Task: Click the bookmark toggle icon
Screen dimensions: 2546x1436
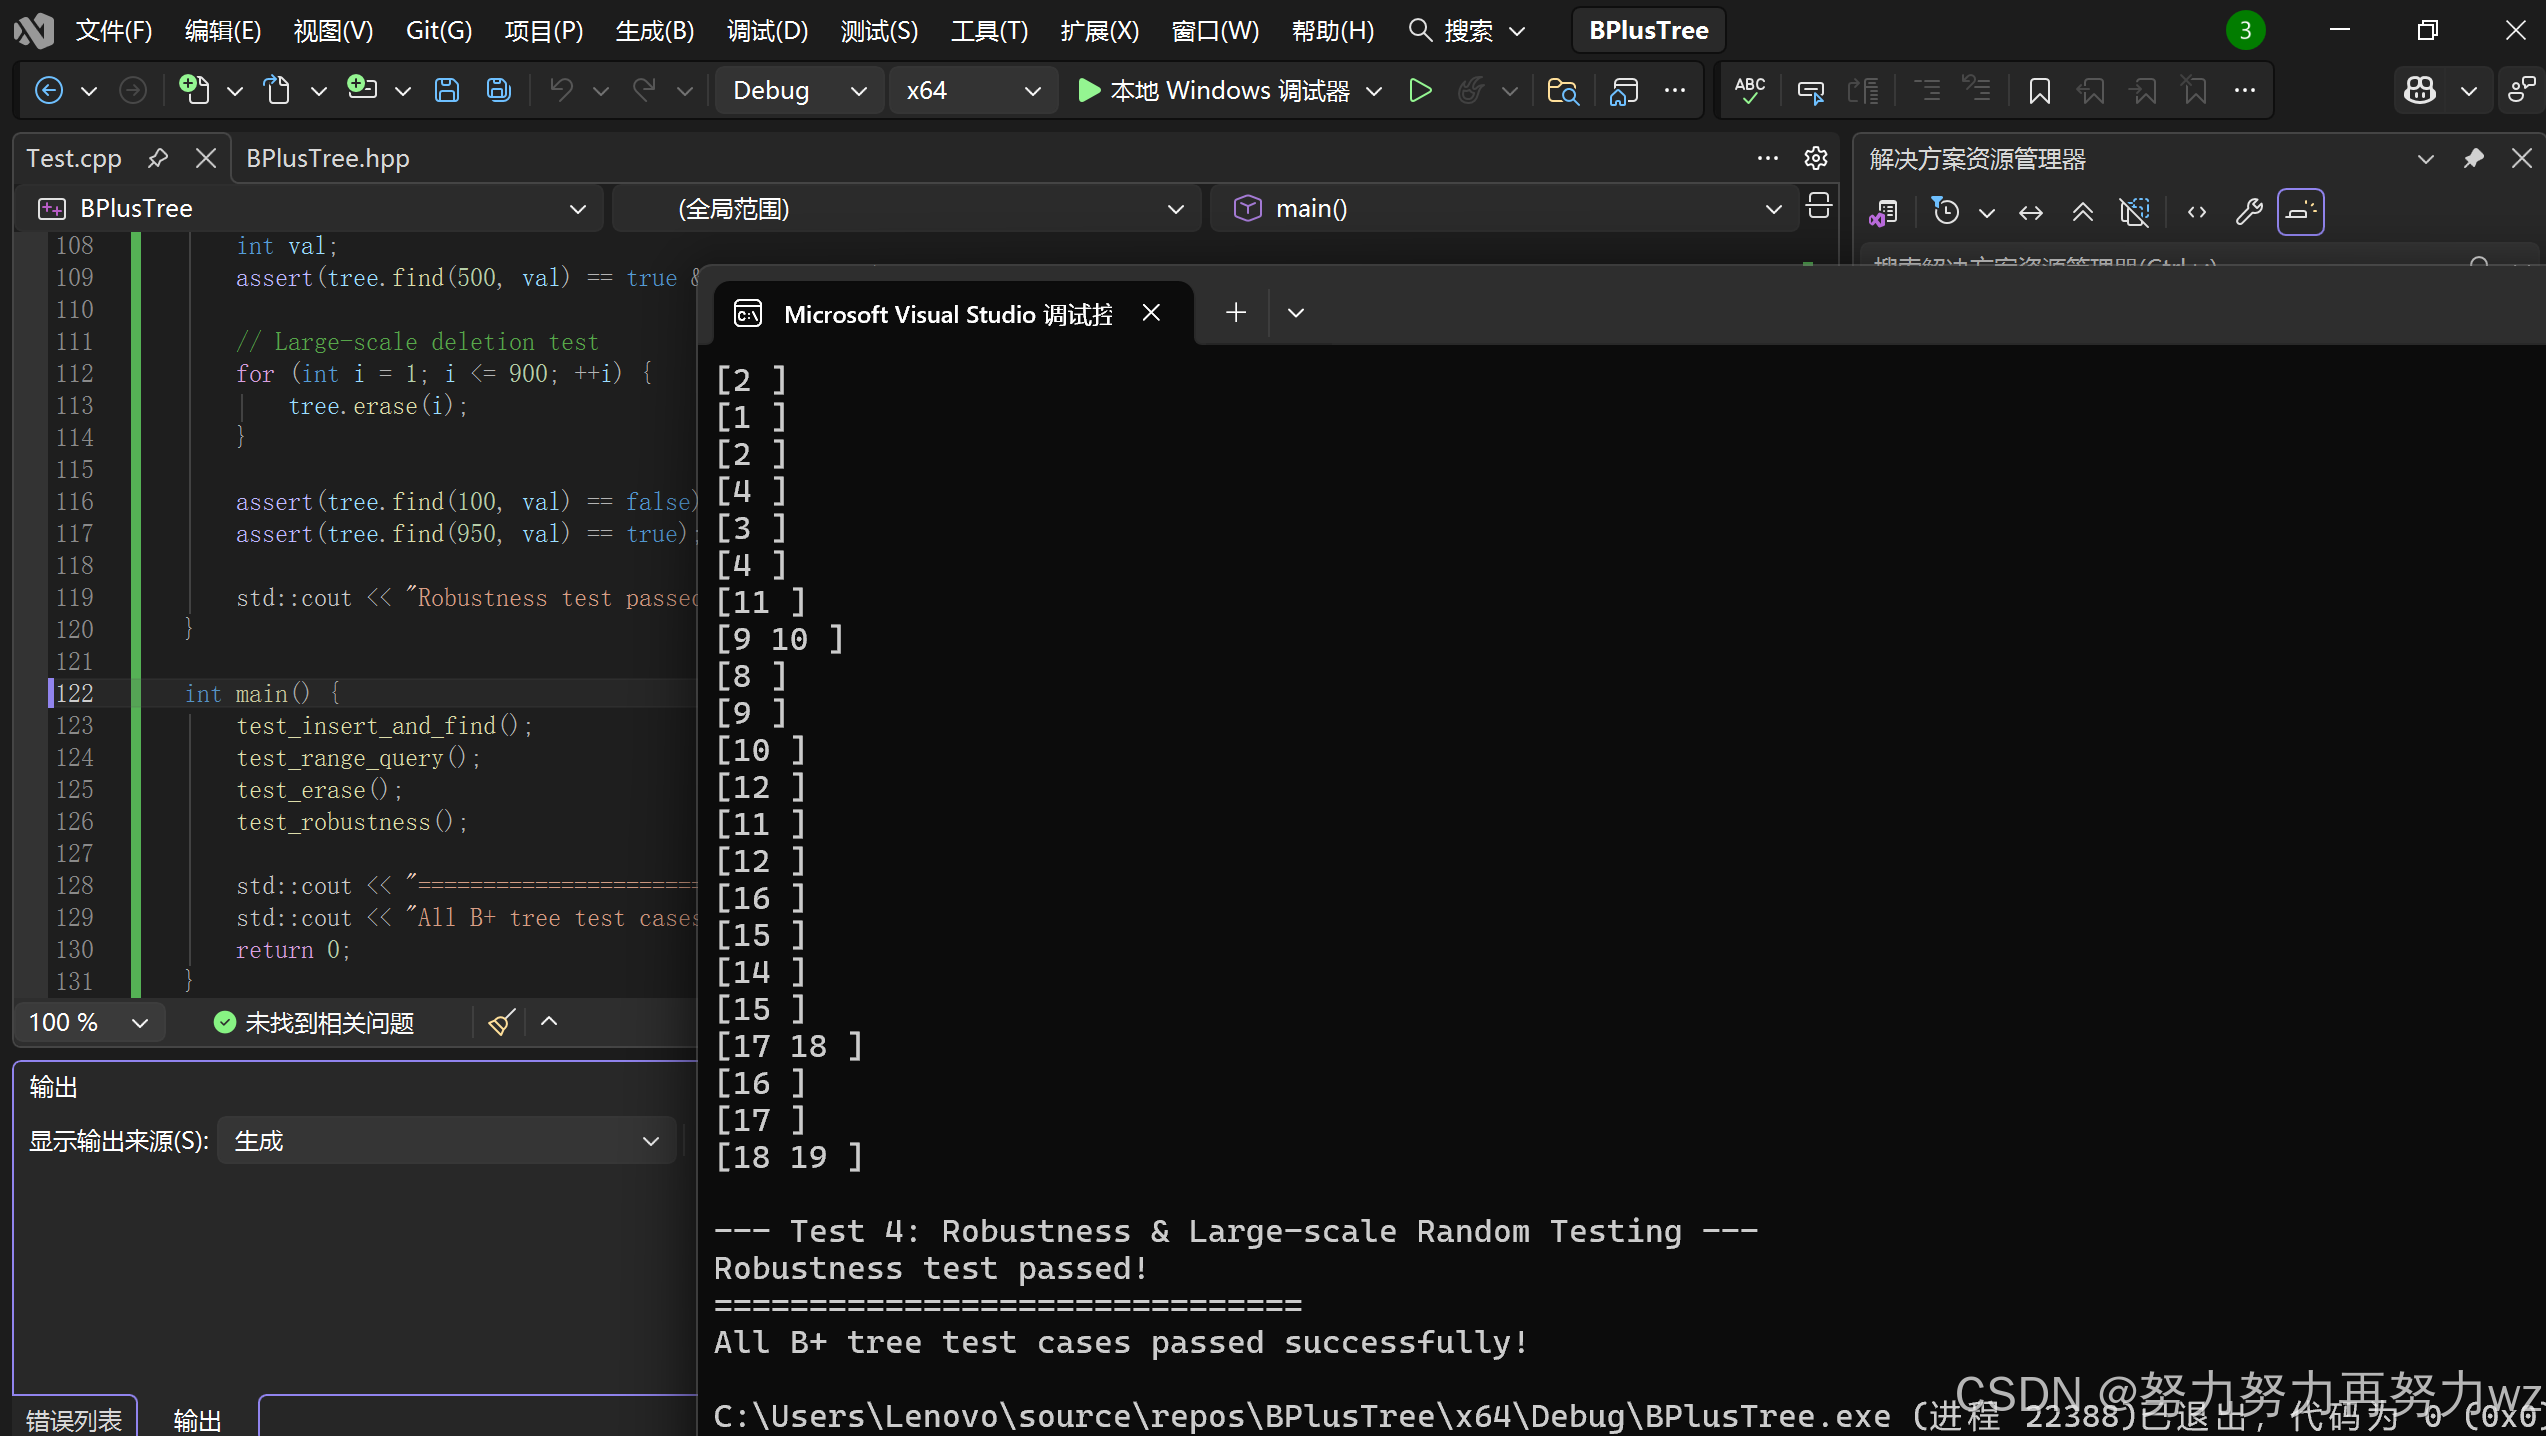Action: (2039, 91)
